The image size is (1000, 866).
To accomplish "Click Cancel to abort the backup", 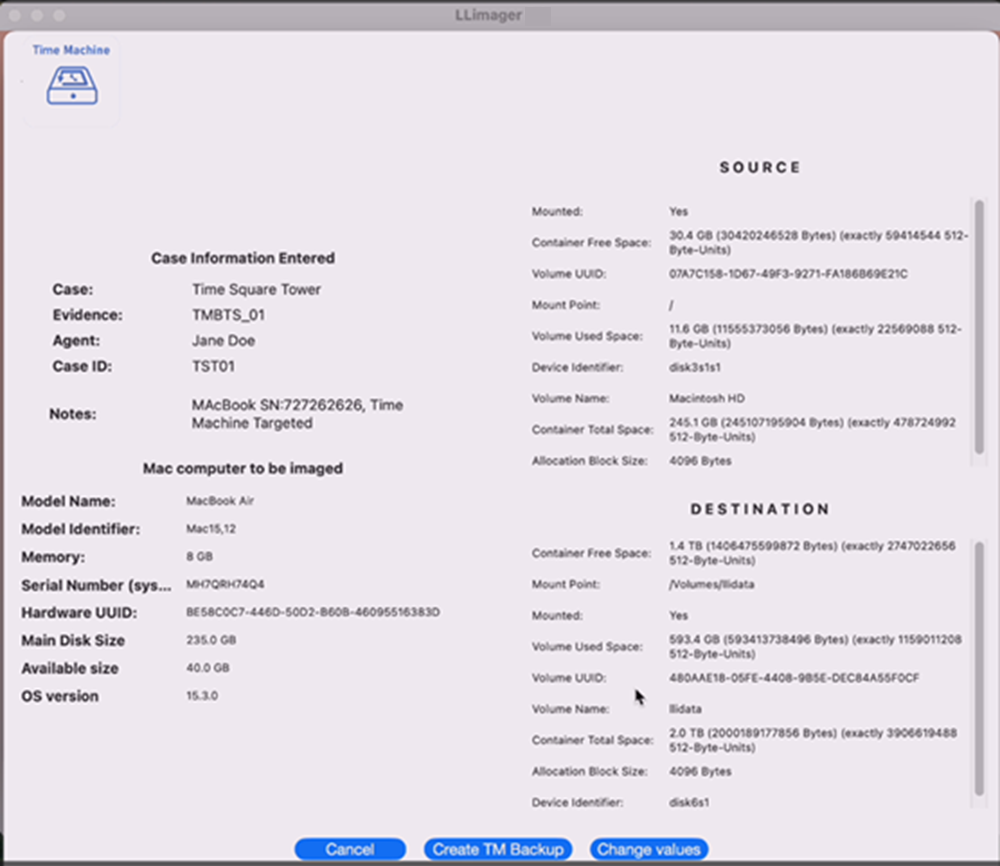I will (349, 848).
